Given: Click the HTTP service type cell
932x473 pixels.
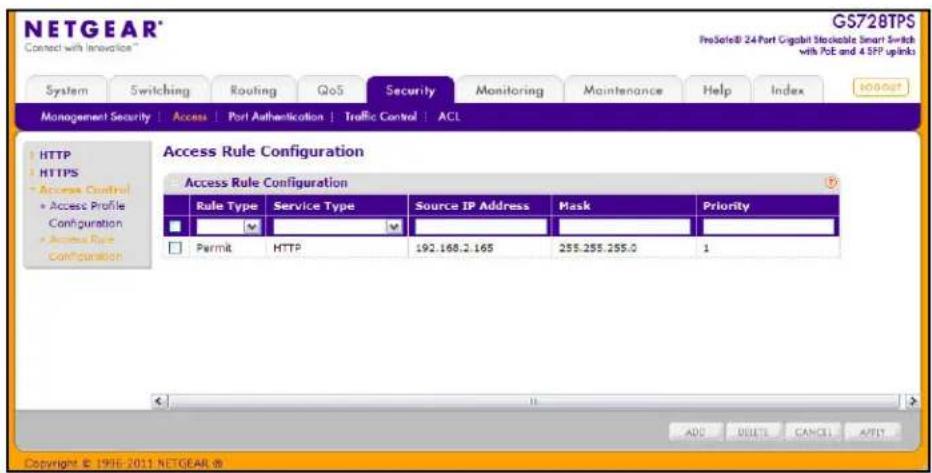Looking at the screenshot, I should point(287,248).
